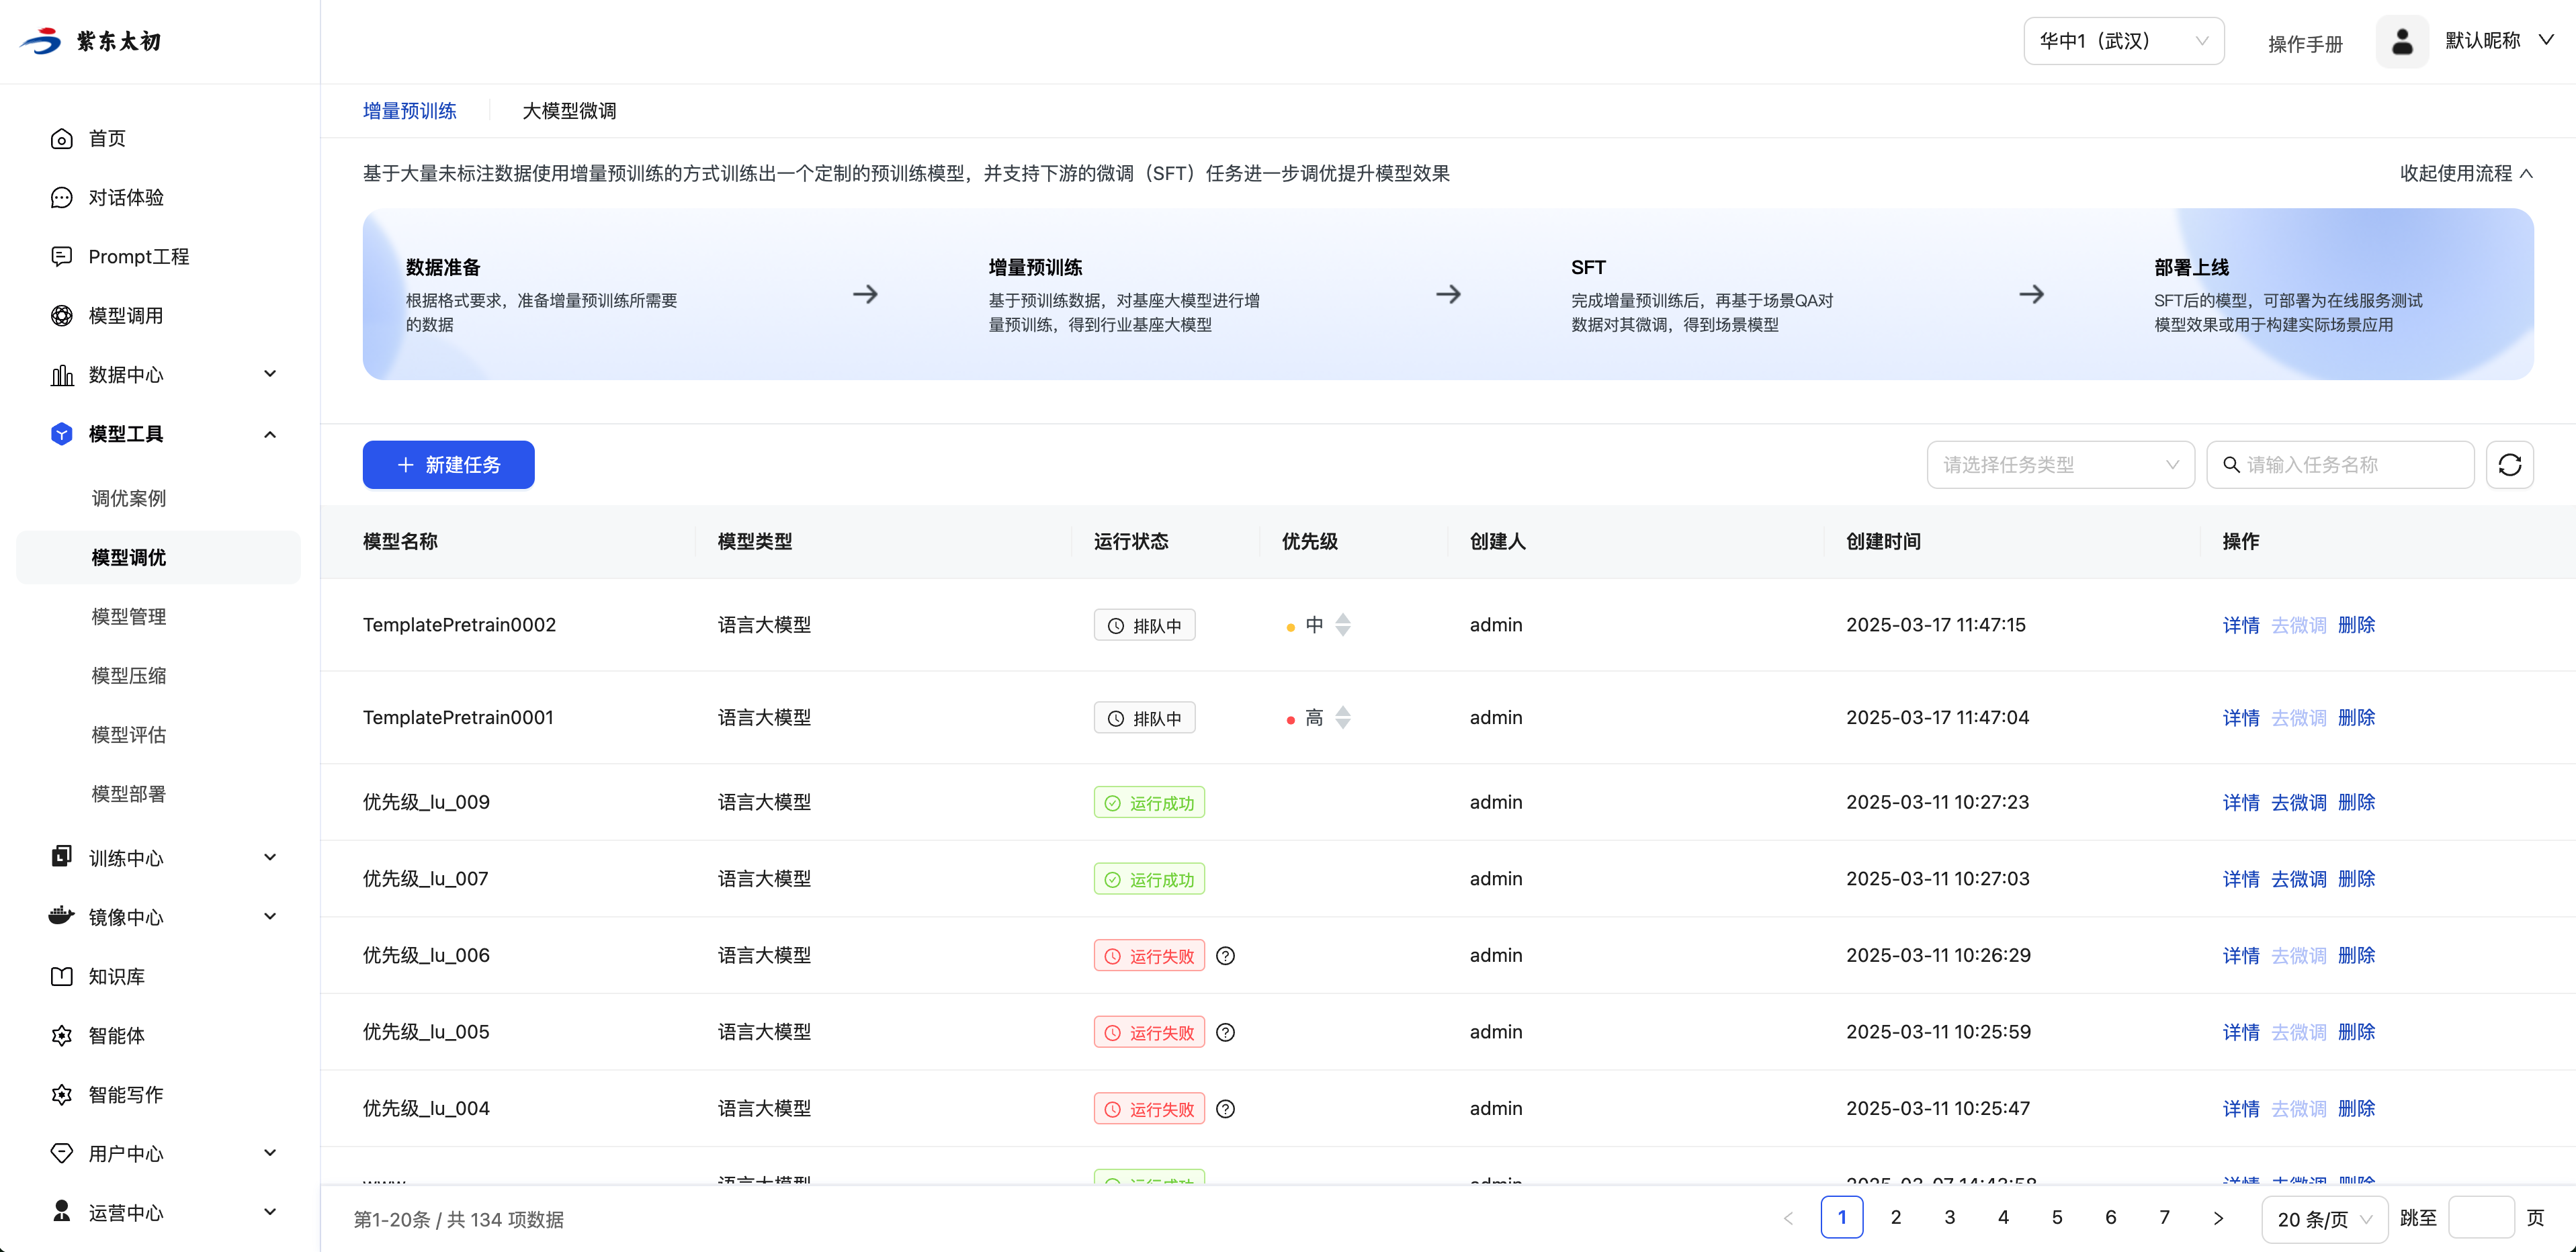Open the 华中1（武汉）region selector
The image size is (2576, 1252).
(x=2123, y=42)
